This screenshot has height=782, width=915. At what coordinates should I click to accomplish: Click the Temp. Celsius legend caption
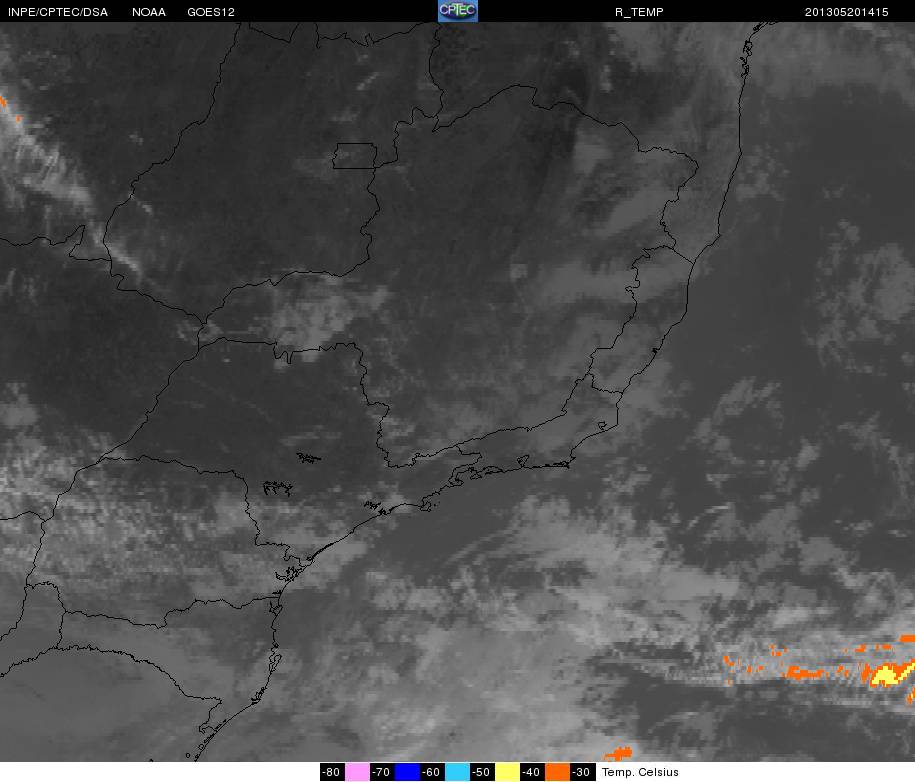pyautogui.click(x=640, y=772)
